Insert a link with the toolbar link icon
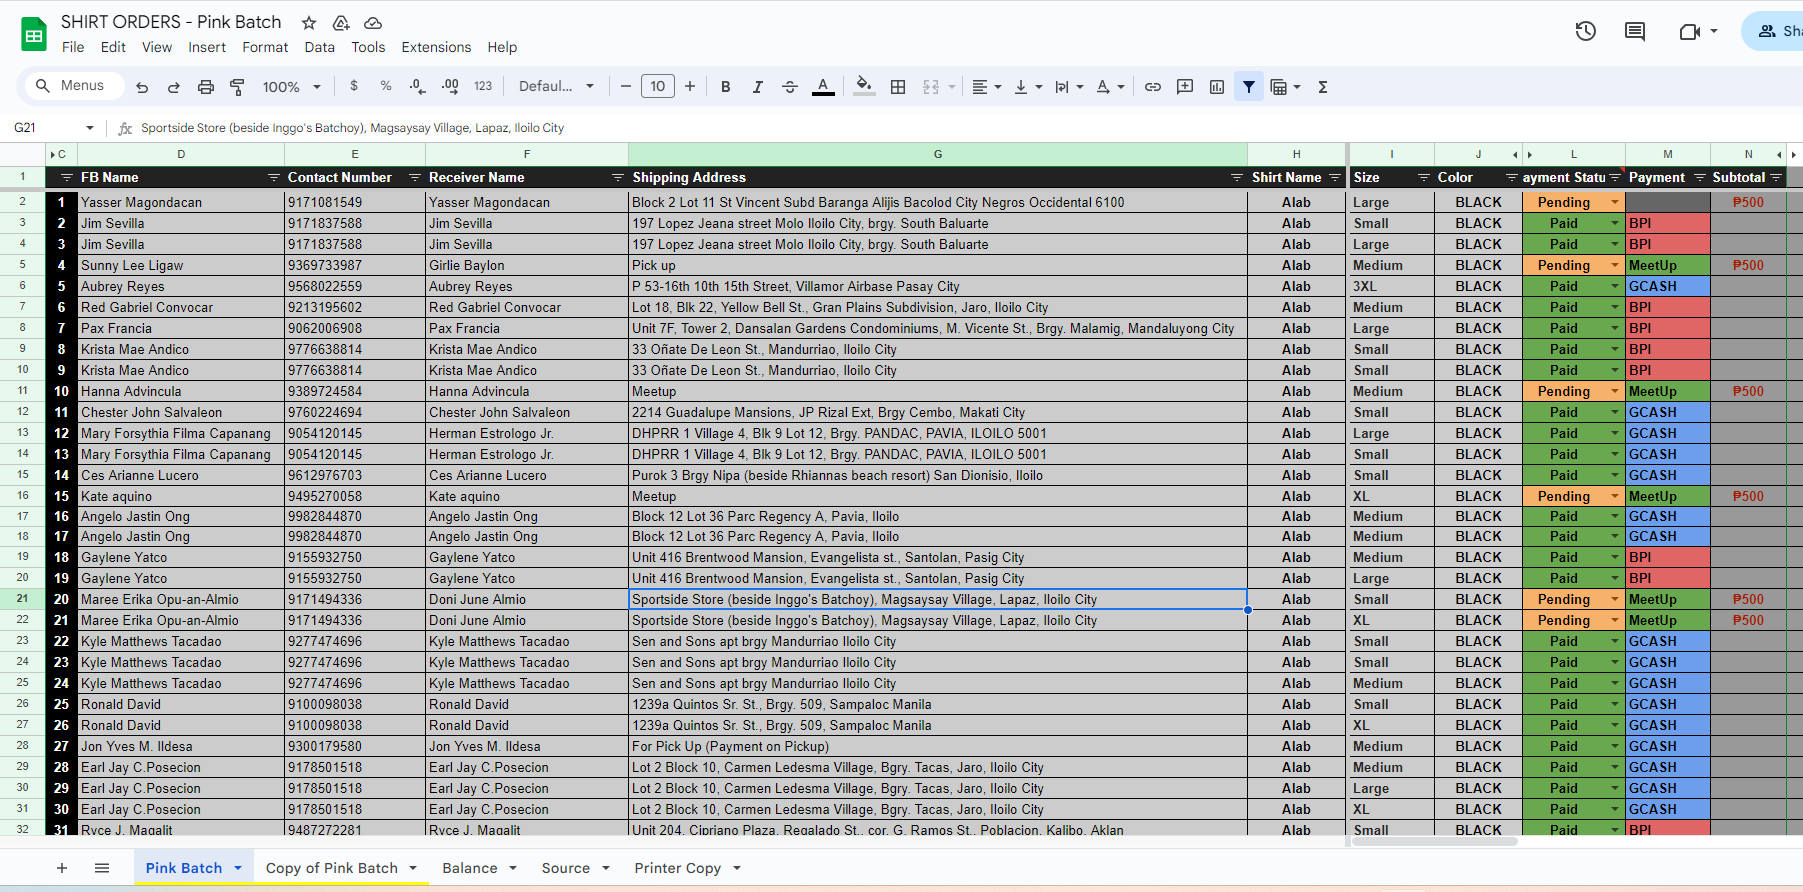1803x892 pixels. [x=1153, y=87]
